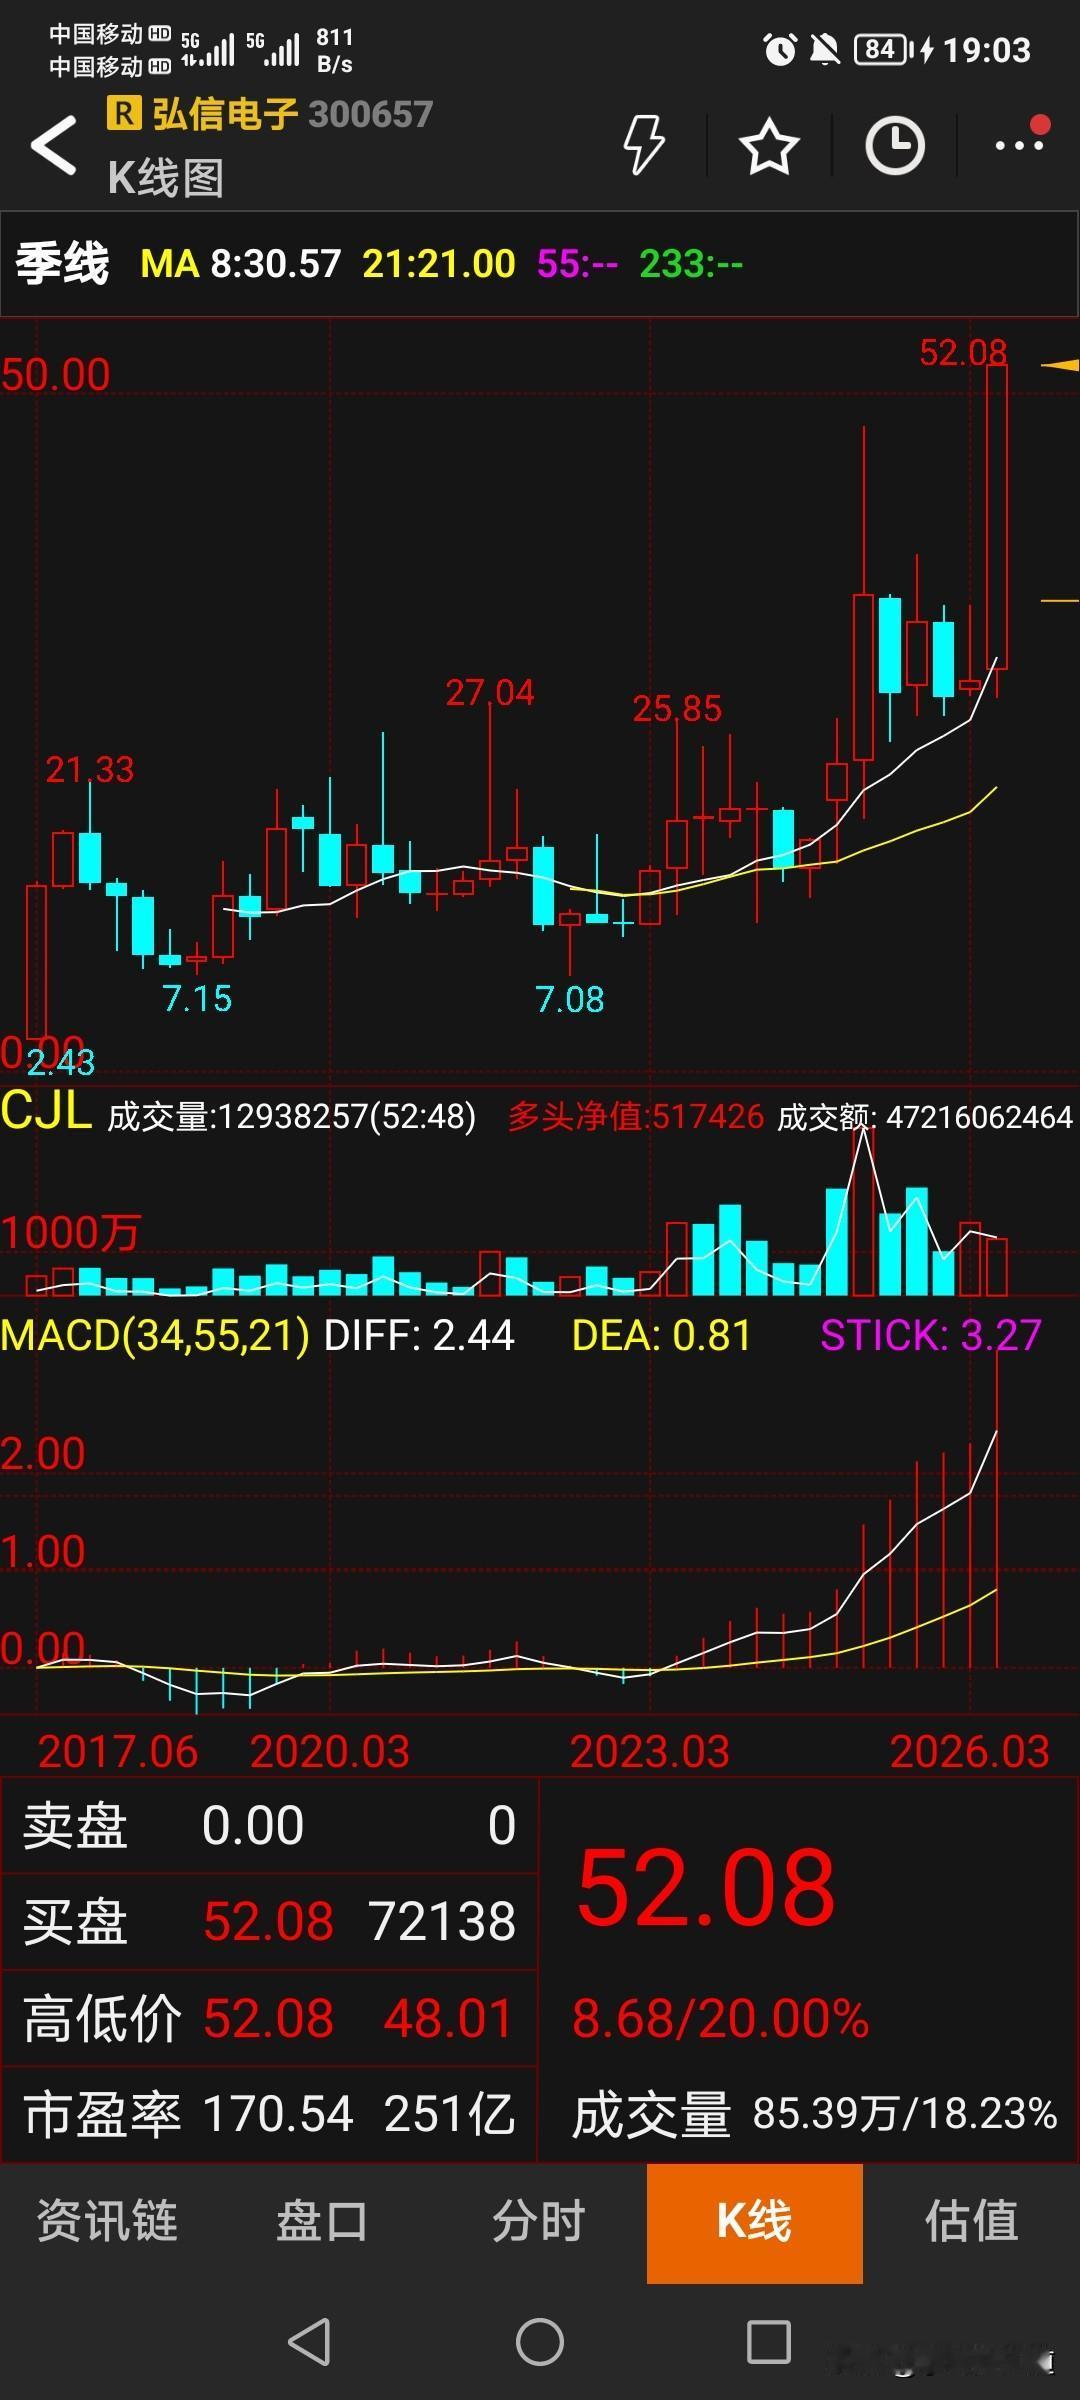Image resolution: width=1080 pixels, height=2400 pixels.
Task: Tap the lightning bolt quick-trade icon
Action: (643, 145)
